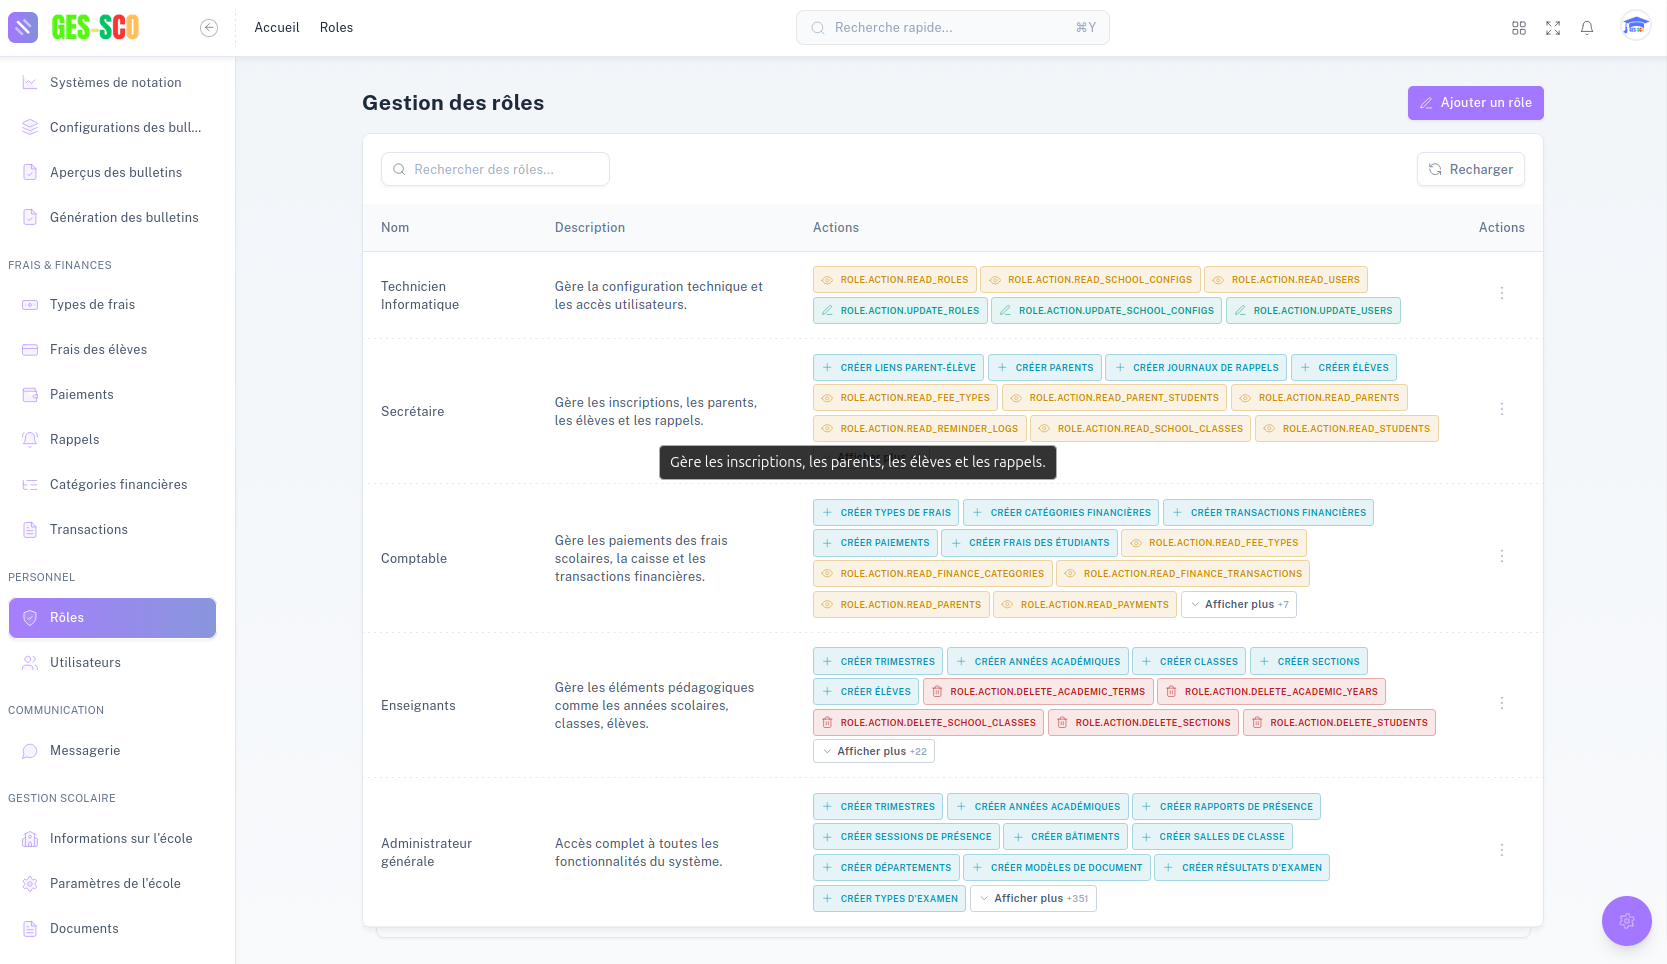The width and height of the screenshot is (1667, 964).
Task: Select the Paiements icon in the sidebar
Action: pos(30,394)
